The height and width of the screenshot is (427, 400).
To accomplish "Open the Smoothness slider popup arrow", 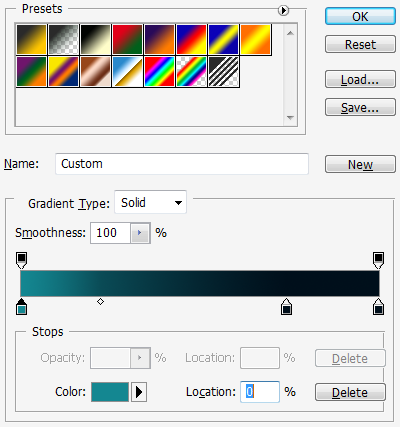I will pyautogui.click(x=140, y=233).
